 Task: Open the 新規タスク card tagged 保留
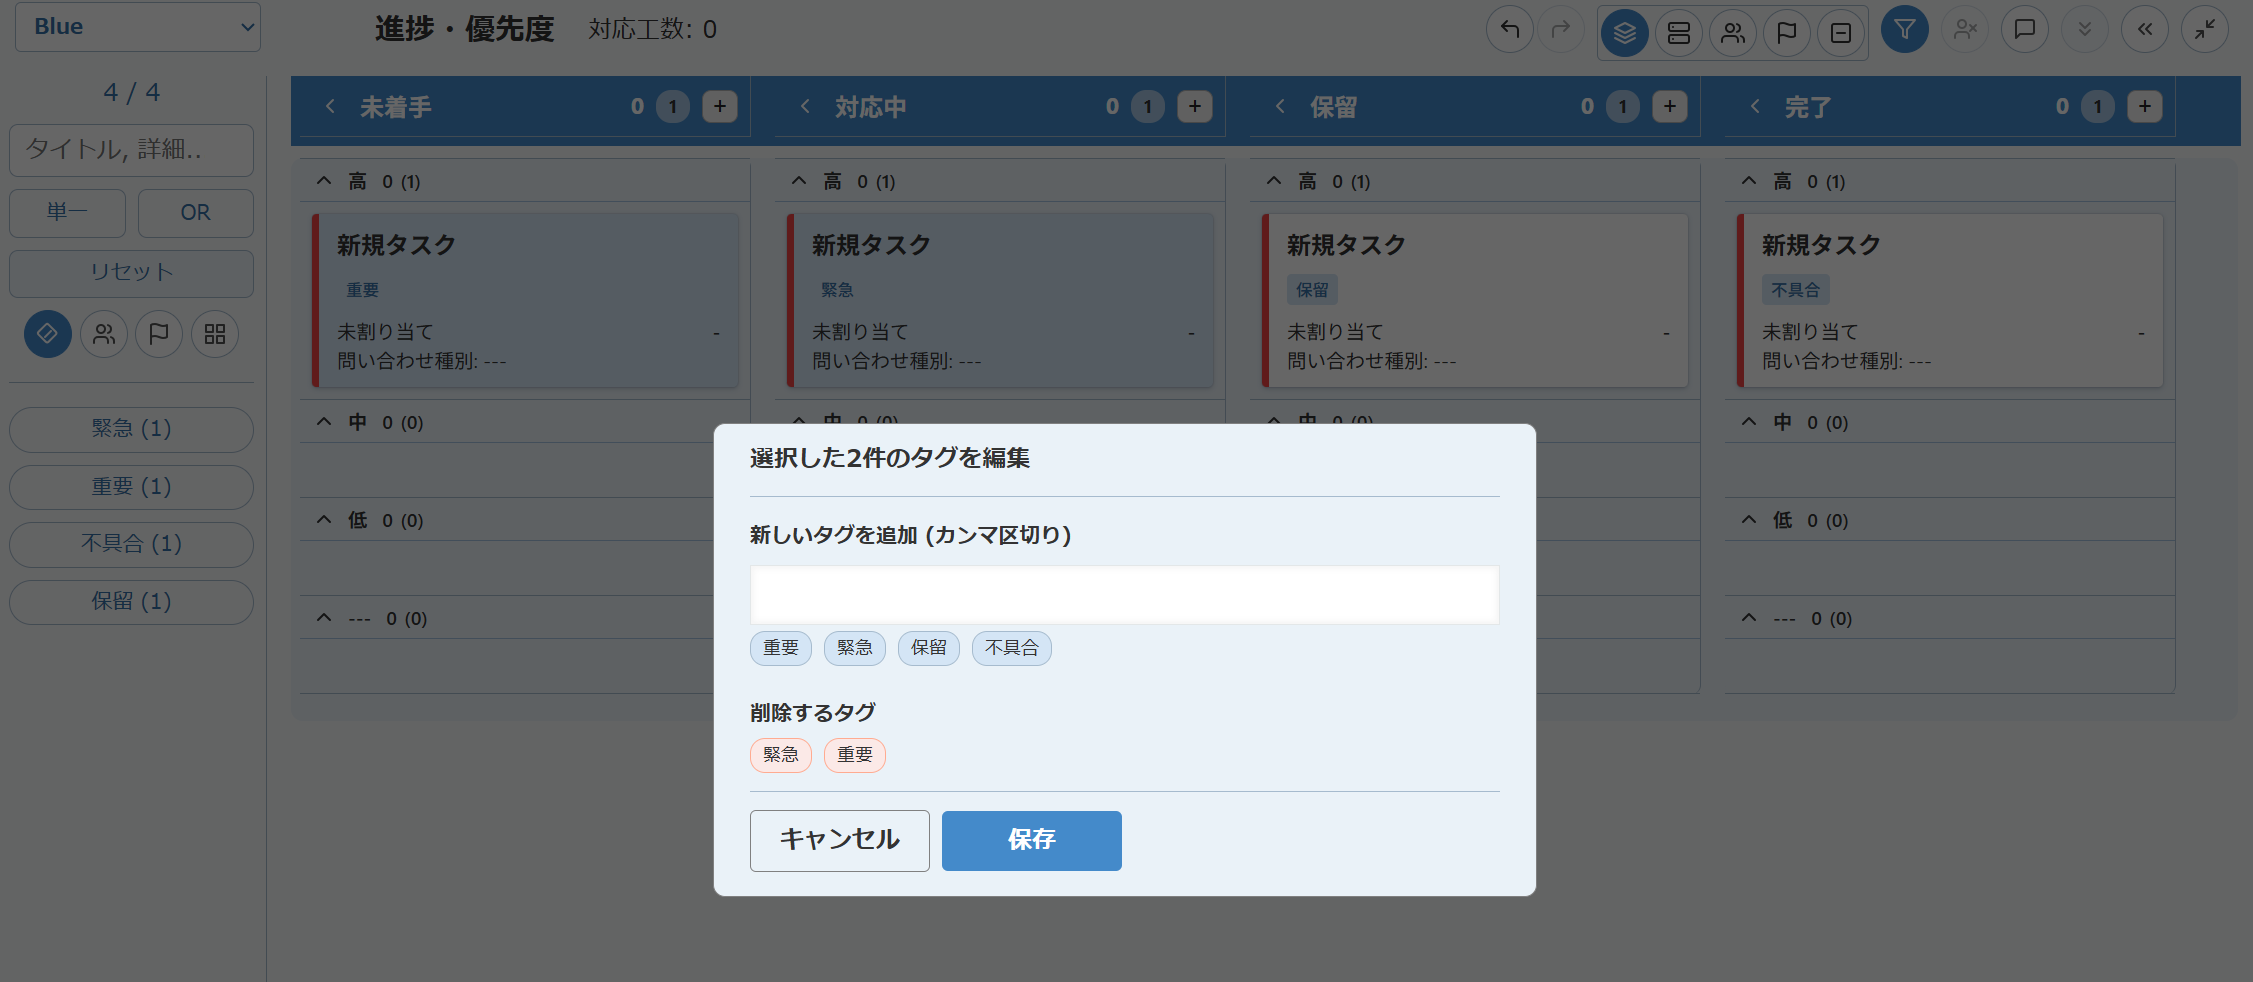[x=1475, y=300]
